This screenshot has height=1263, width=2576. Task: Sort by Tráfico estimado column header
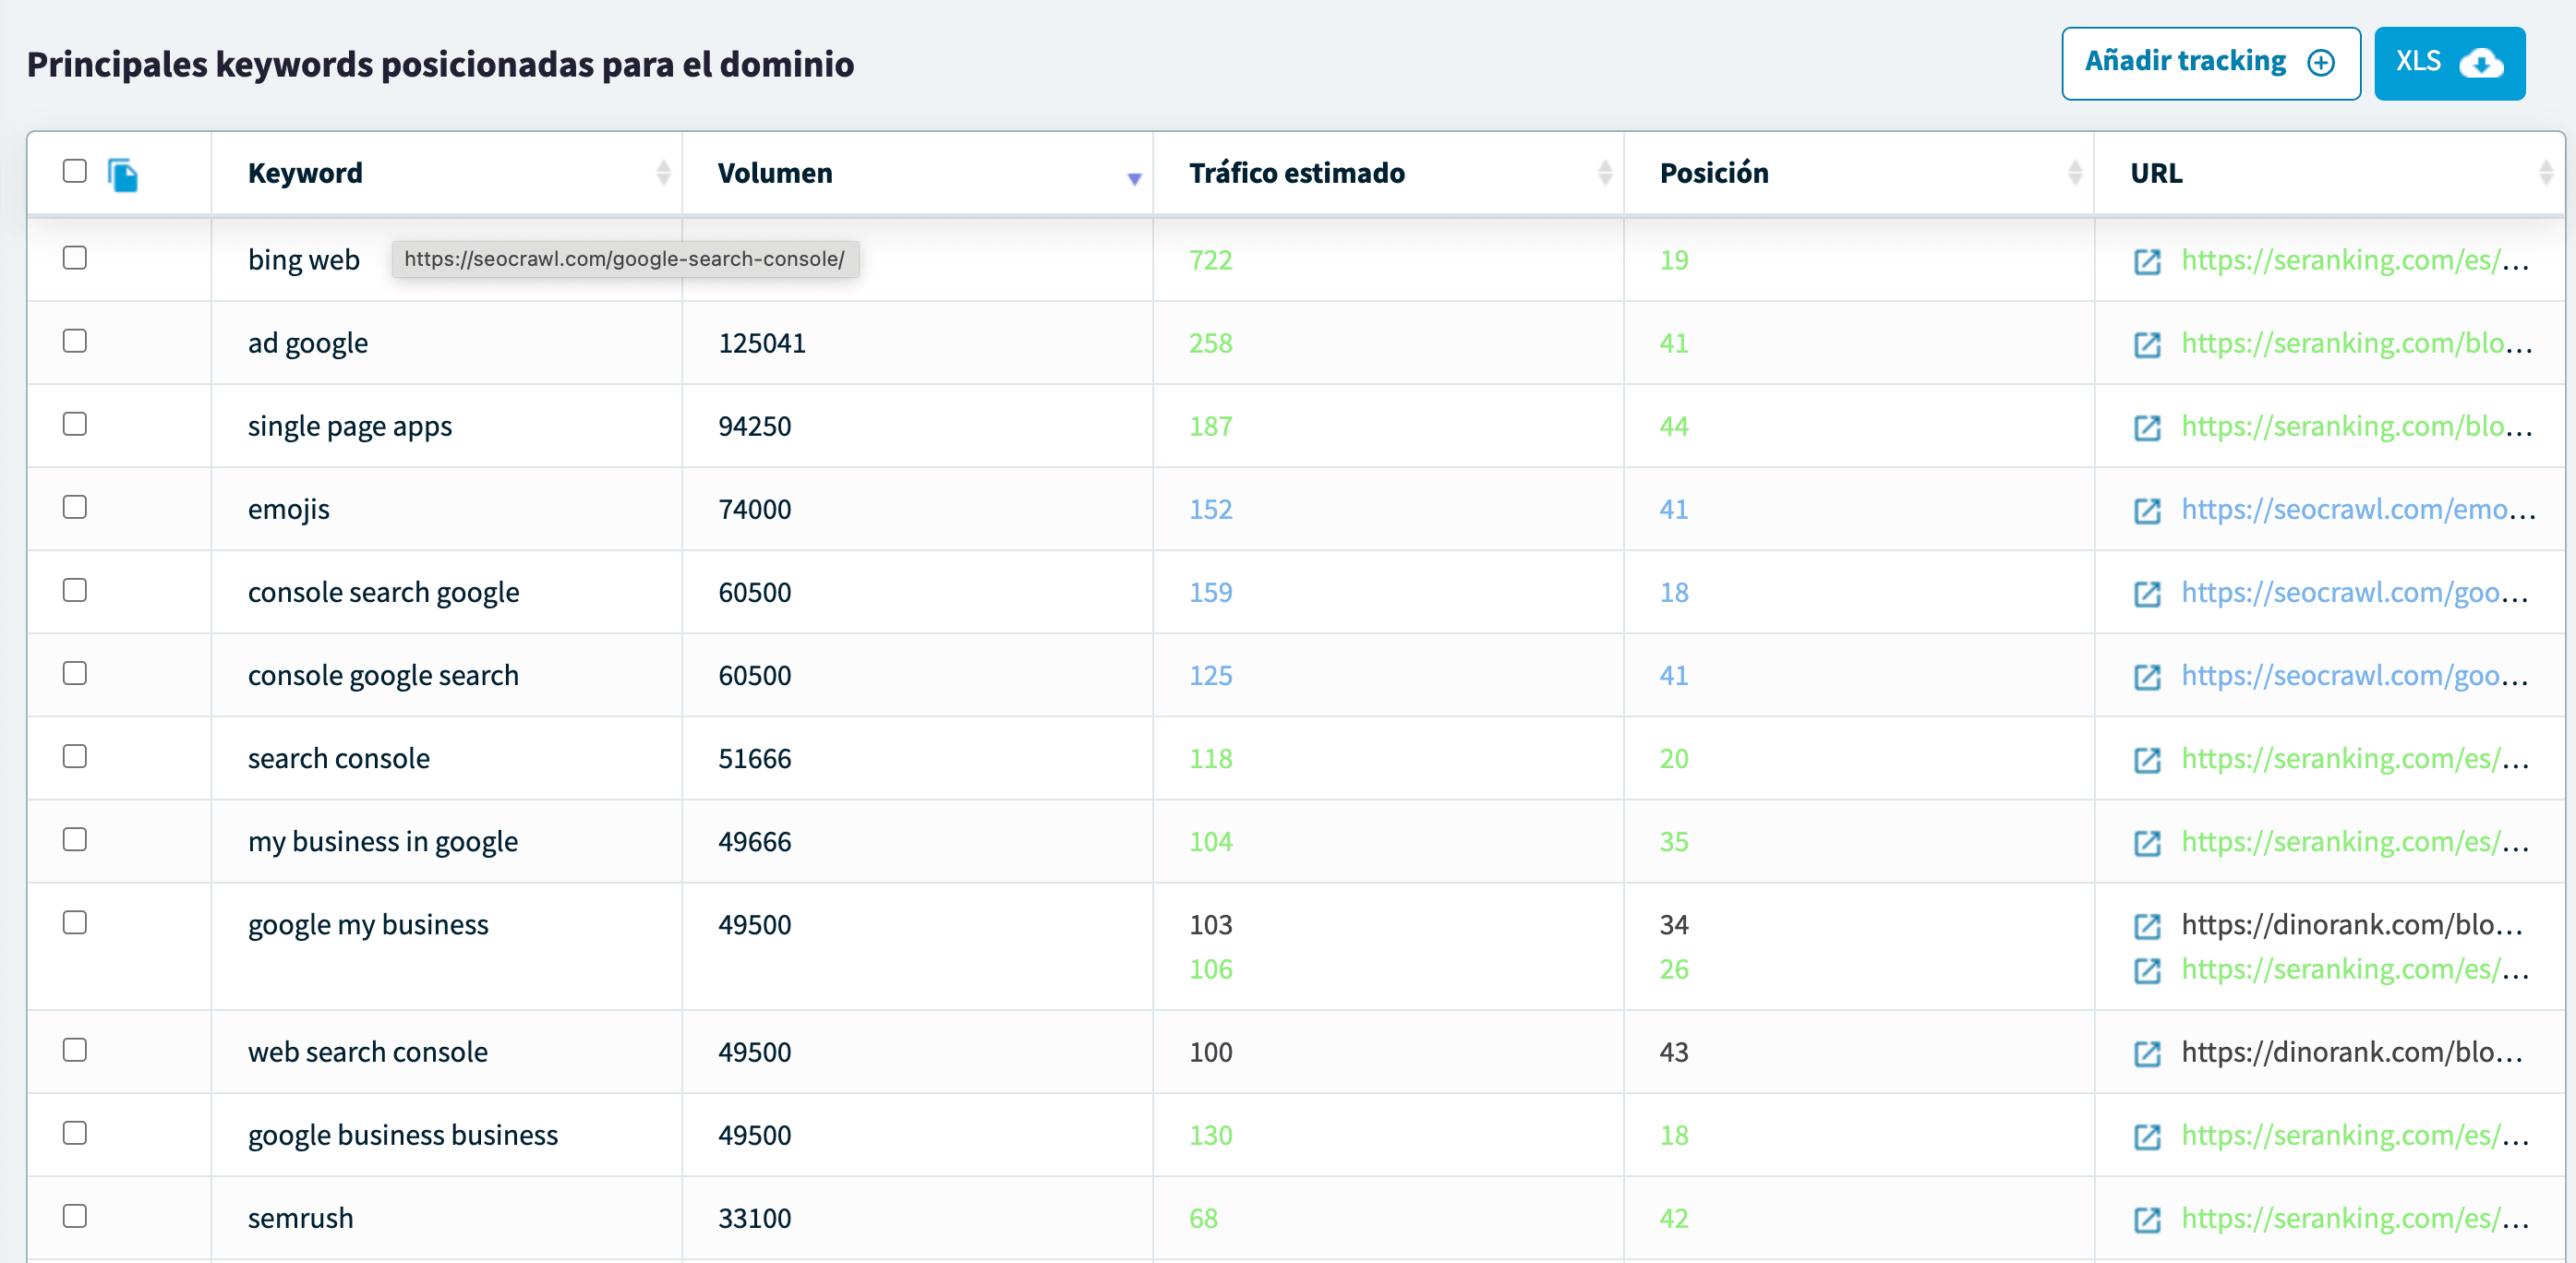coord(1296,173)
